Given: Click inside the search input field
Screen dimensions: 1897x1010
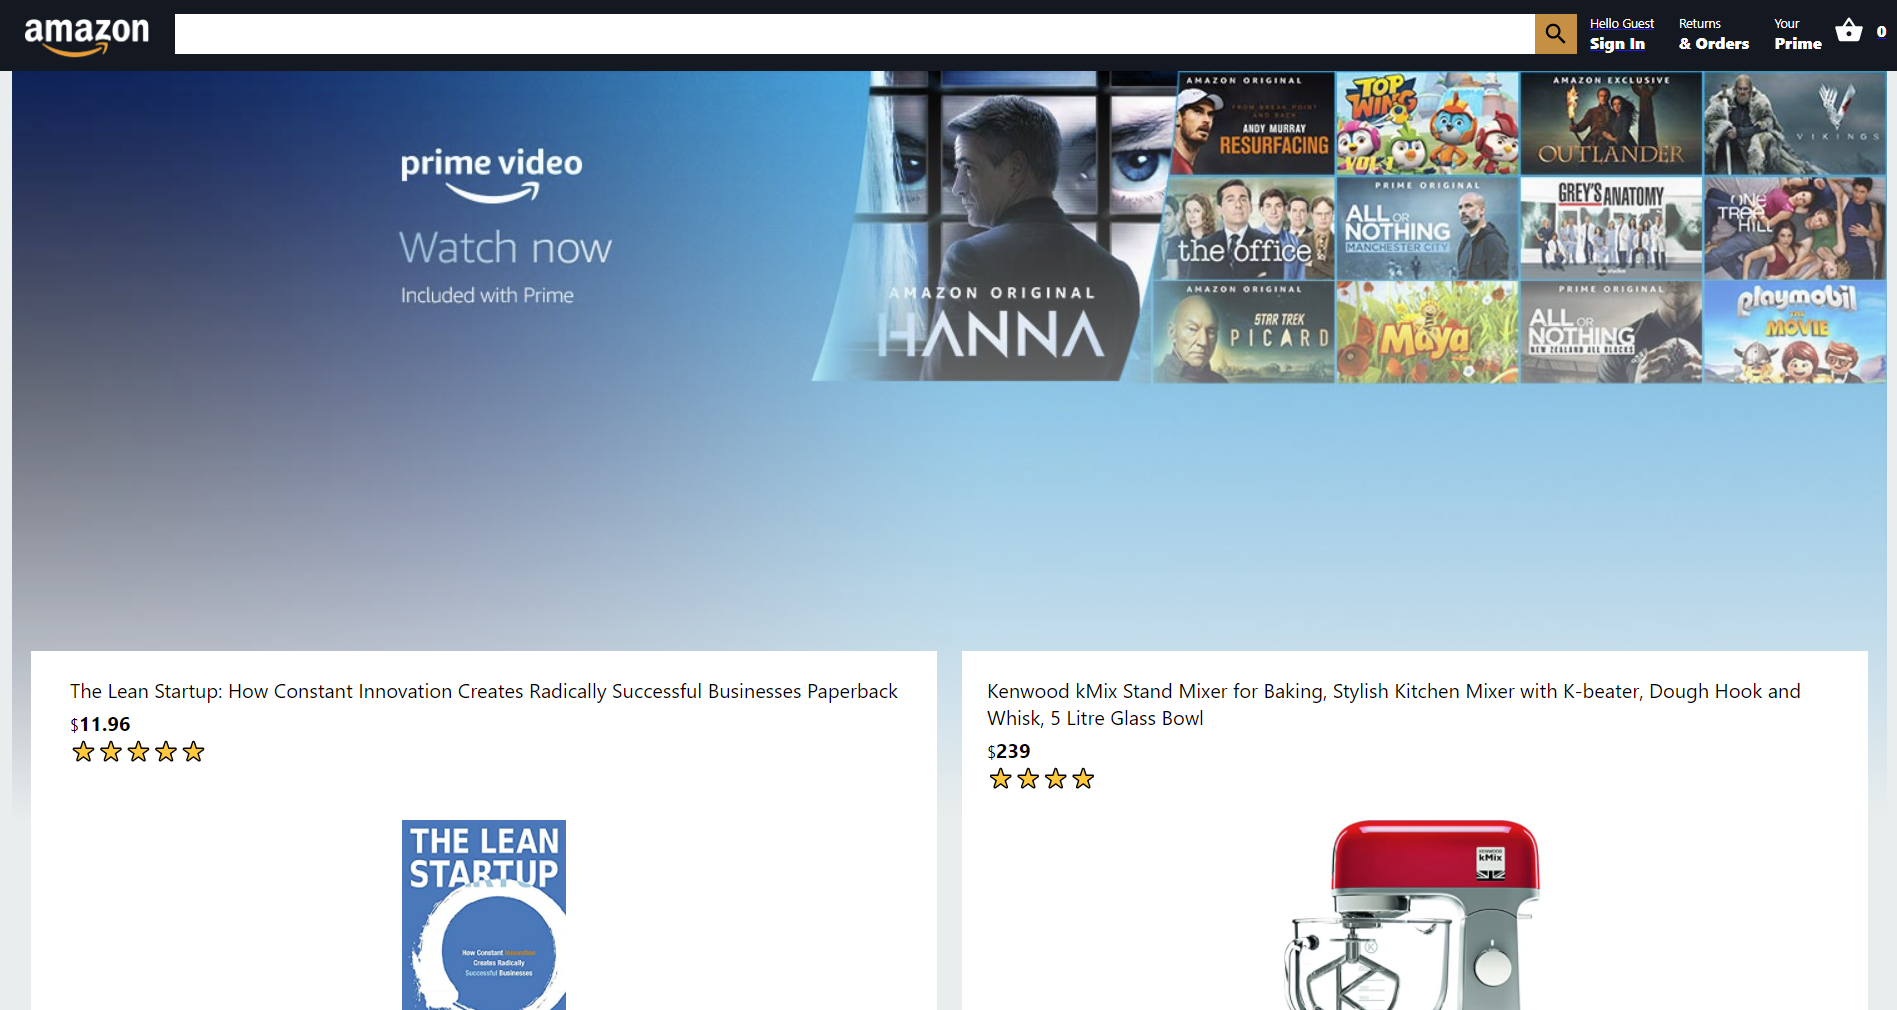Looking at the screenshot, I should (854, 34).
